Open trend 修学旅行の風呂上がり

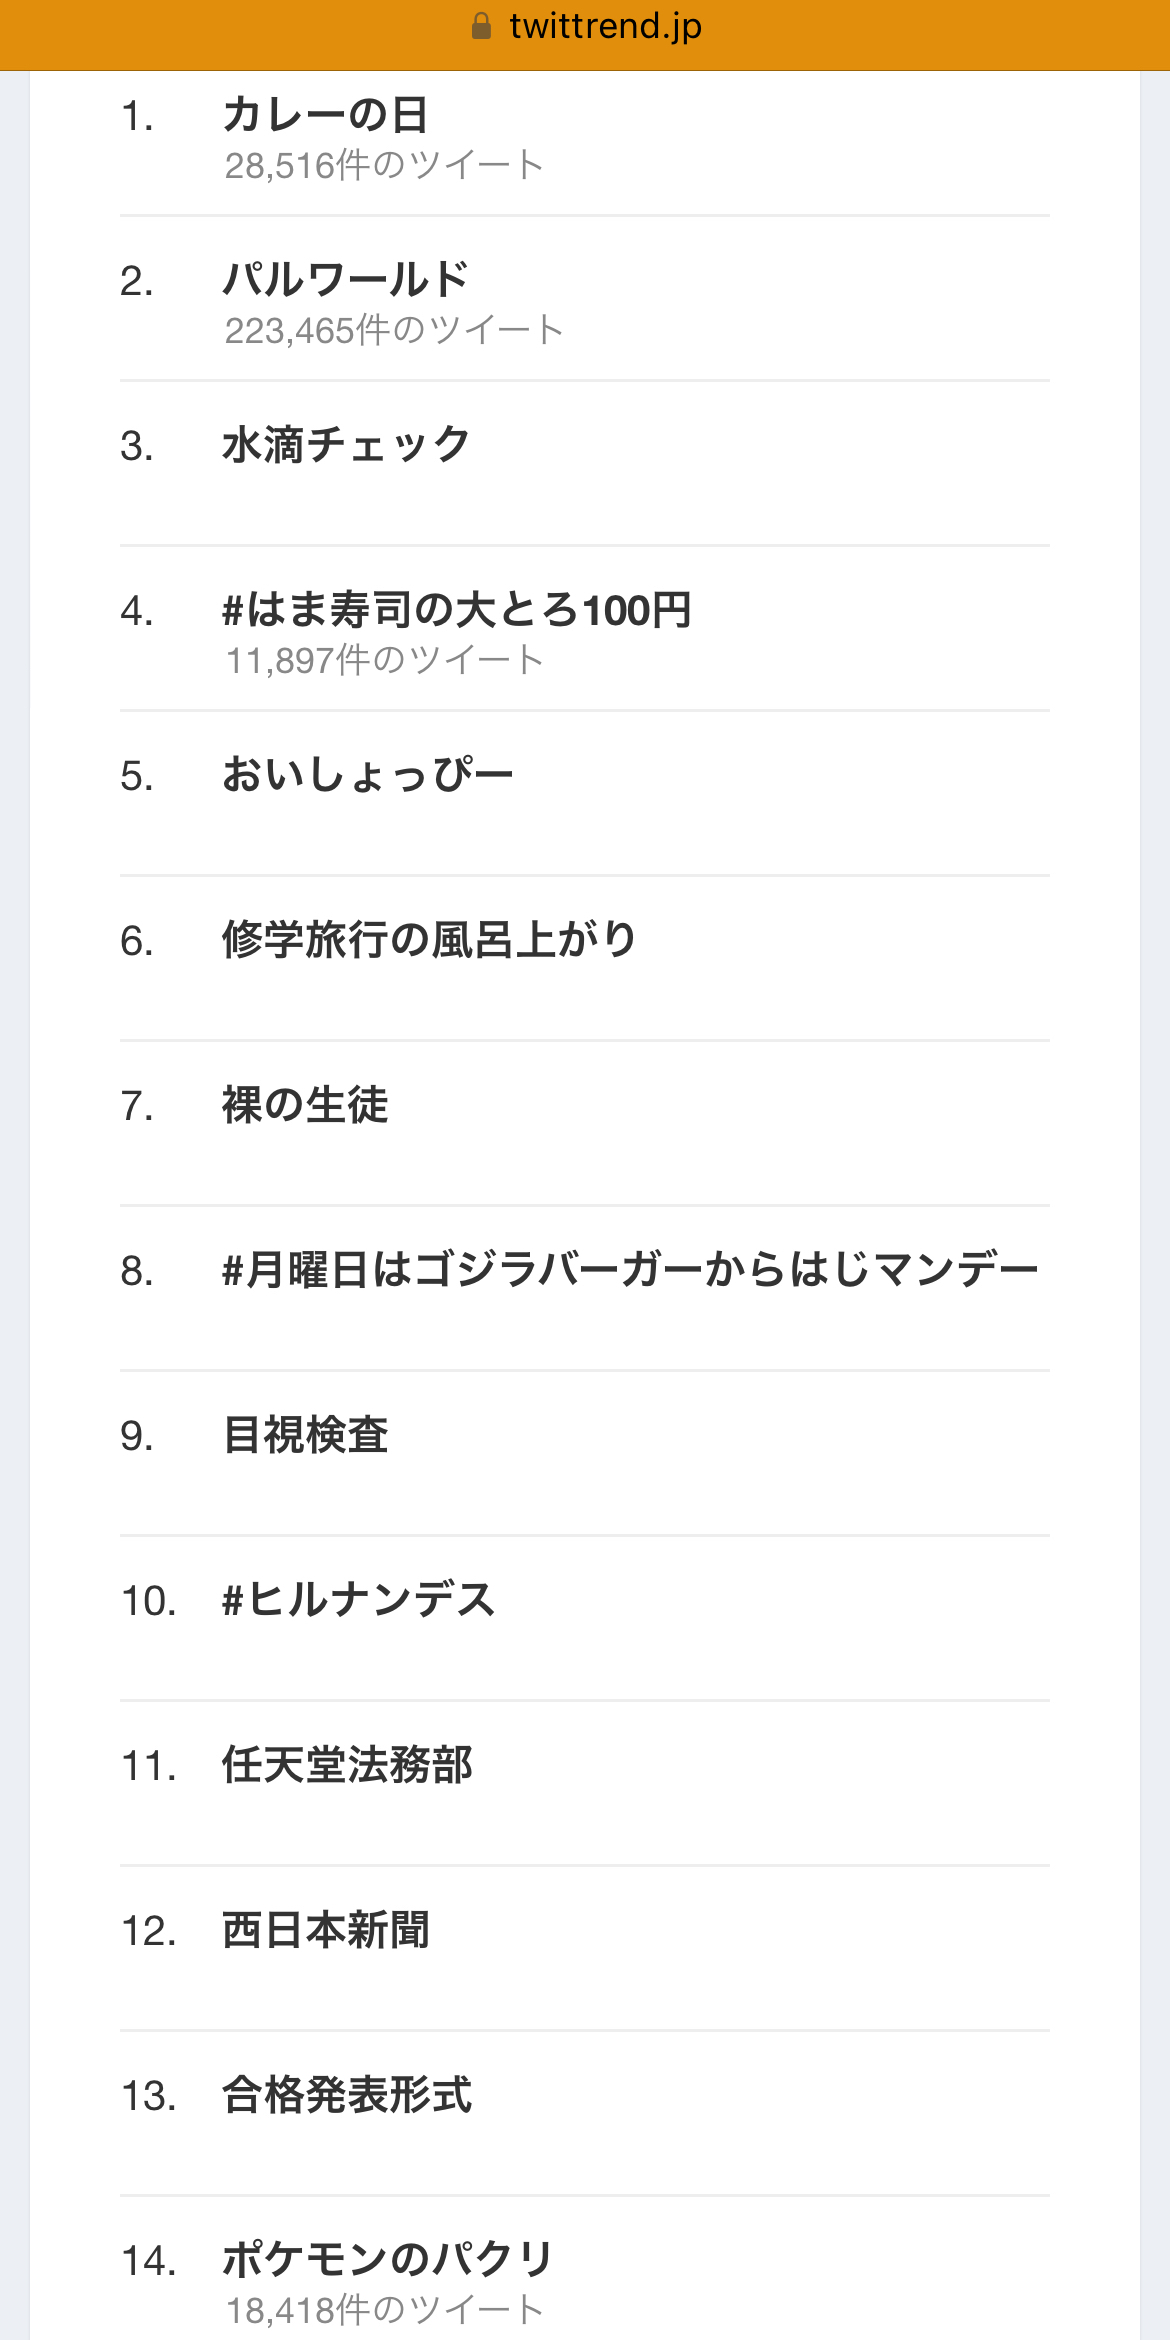(x=429, y=940)
